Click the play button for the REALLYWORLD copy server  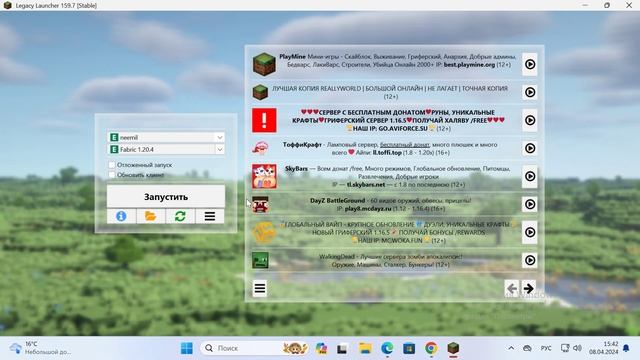(x=529, y=92)
